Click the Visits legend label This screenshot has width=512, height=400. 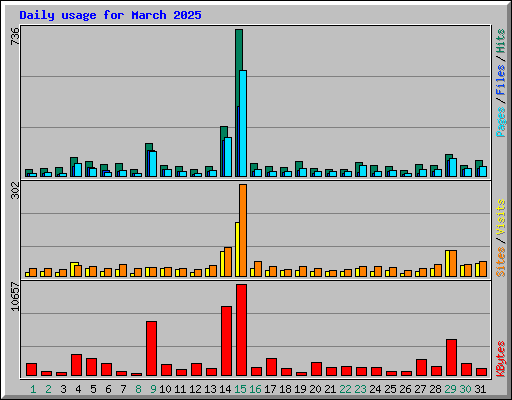501,217
